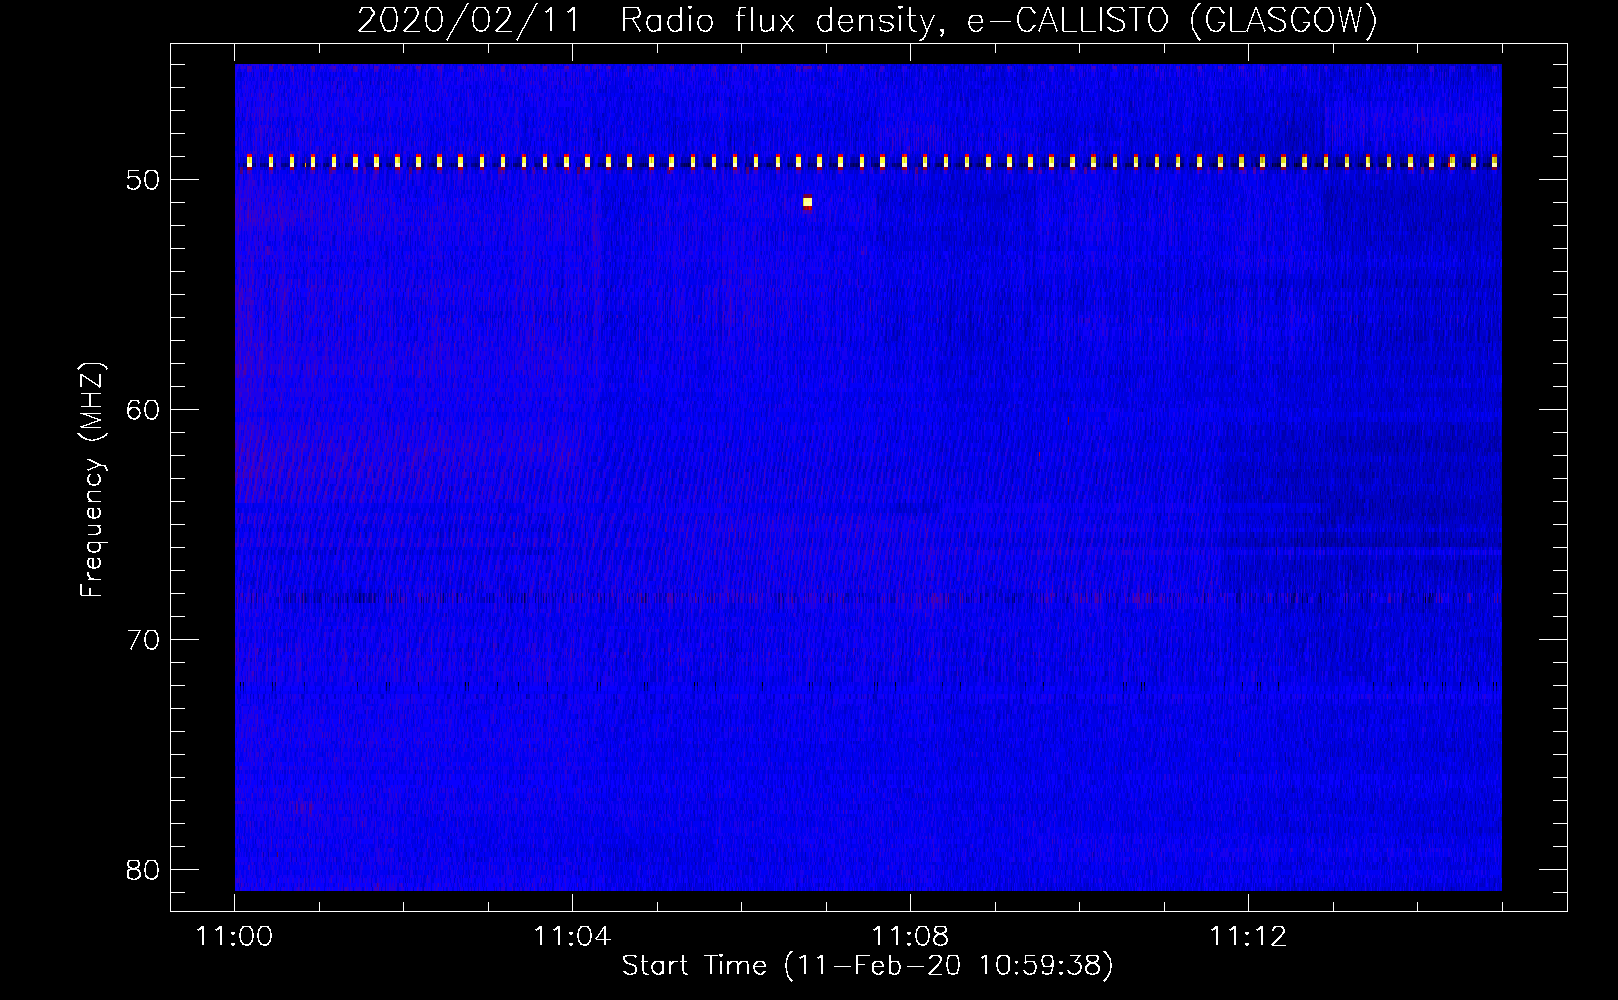Click the plot title 'Radio flux density, e-CALLISTO (GLASGOW)'

click(998, 20)
